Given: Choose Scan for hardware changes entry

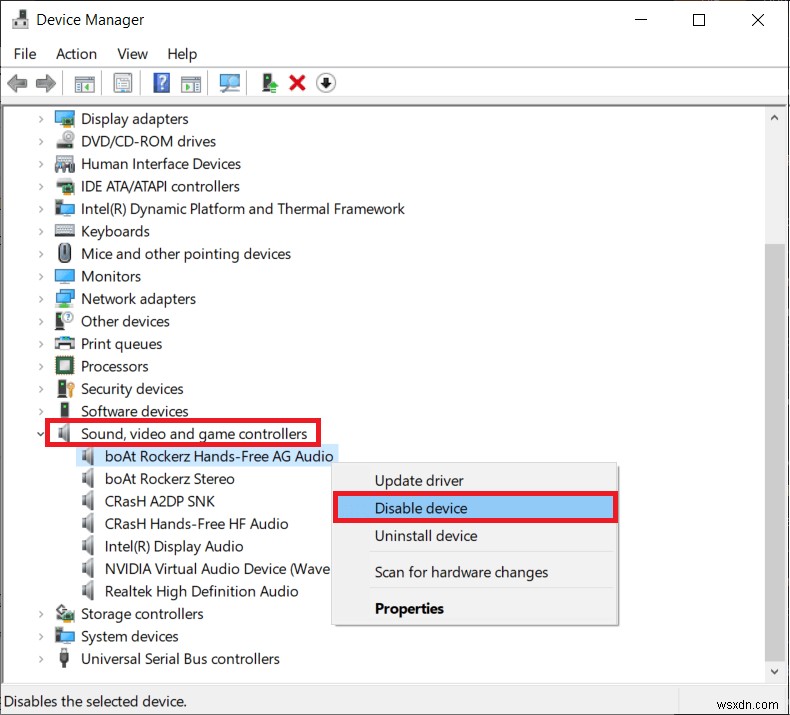Looking at the screenshot, I should 475,572.
